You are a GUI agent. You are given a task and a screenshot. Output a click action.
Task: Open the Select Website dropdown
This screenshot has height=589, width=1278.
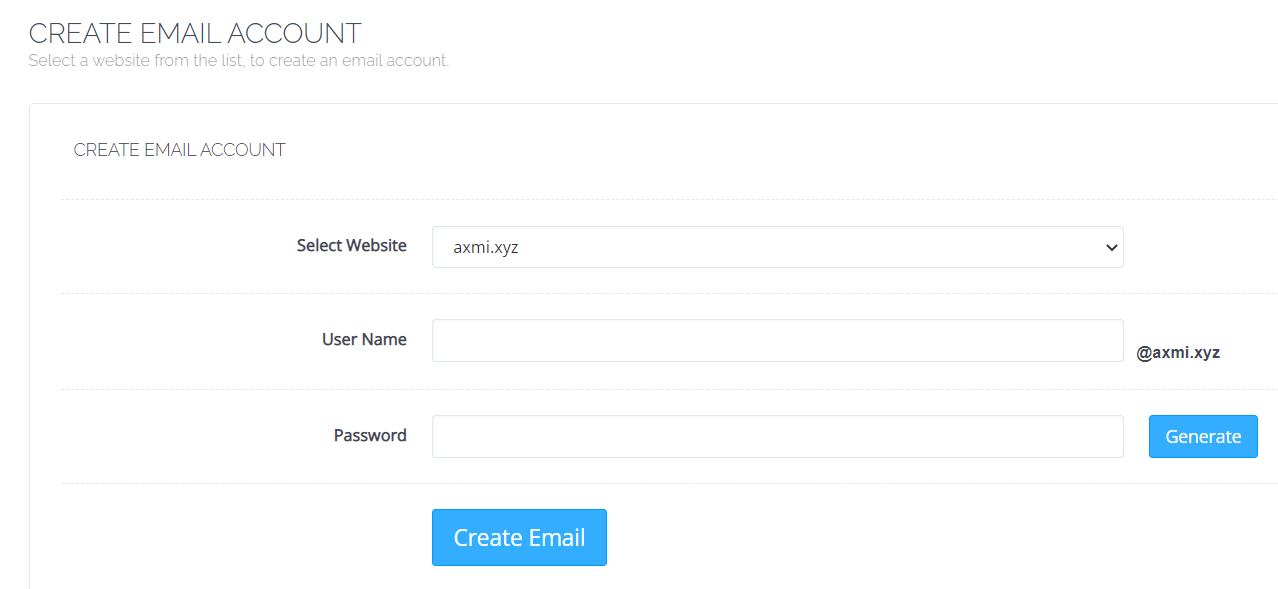(x=777, y=247)
